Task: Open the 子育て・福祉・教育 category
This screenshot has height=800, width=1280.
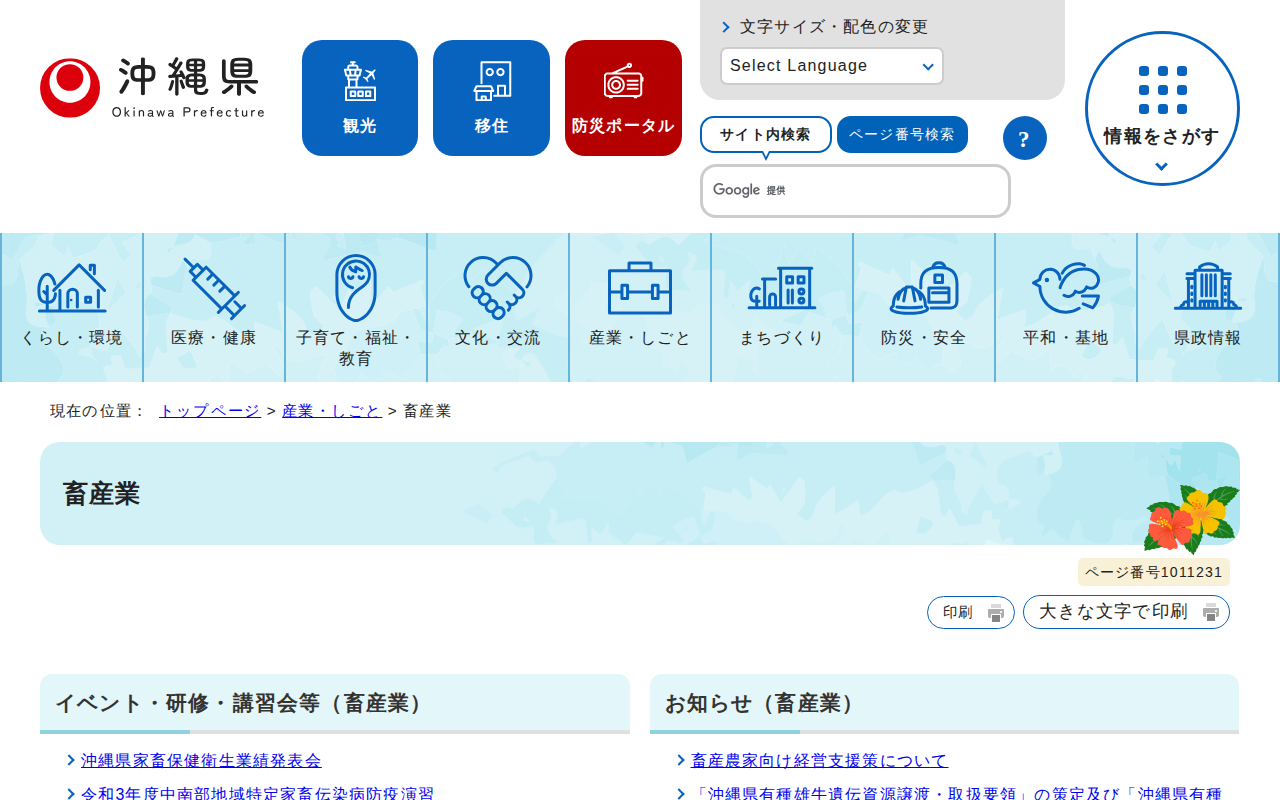Action: click(x=356, y=307)
